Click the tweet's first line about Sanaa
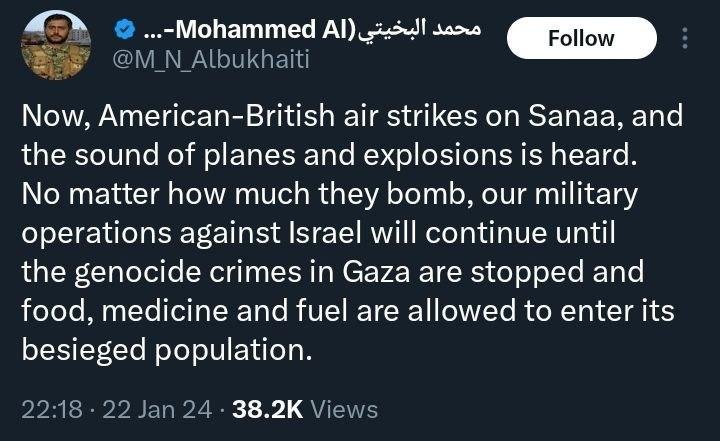This screenshot has height=441, width=720. (350, 116)
